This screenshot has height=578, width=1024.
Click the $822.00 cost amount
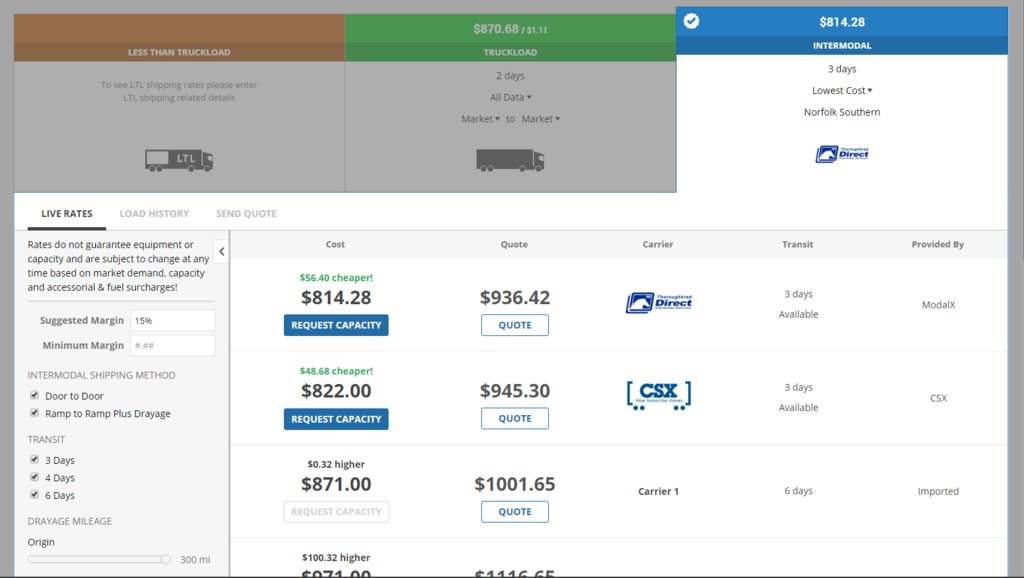point(336,391)
